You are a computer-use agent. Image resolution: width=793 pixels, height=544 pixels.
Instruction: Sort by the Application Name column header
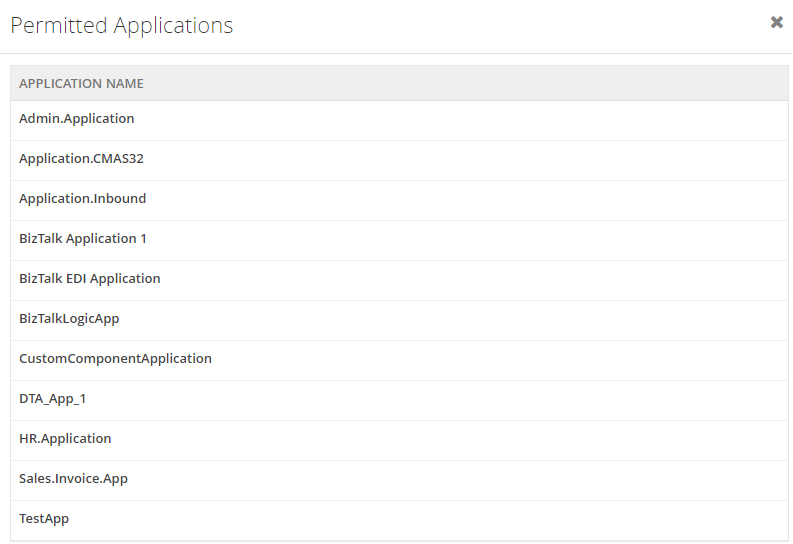pyautogui.click(x=81, y=83)
